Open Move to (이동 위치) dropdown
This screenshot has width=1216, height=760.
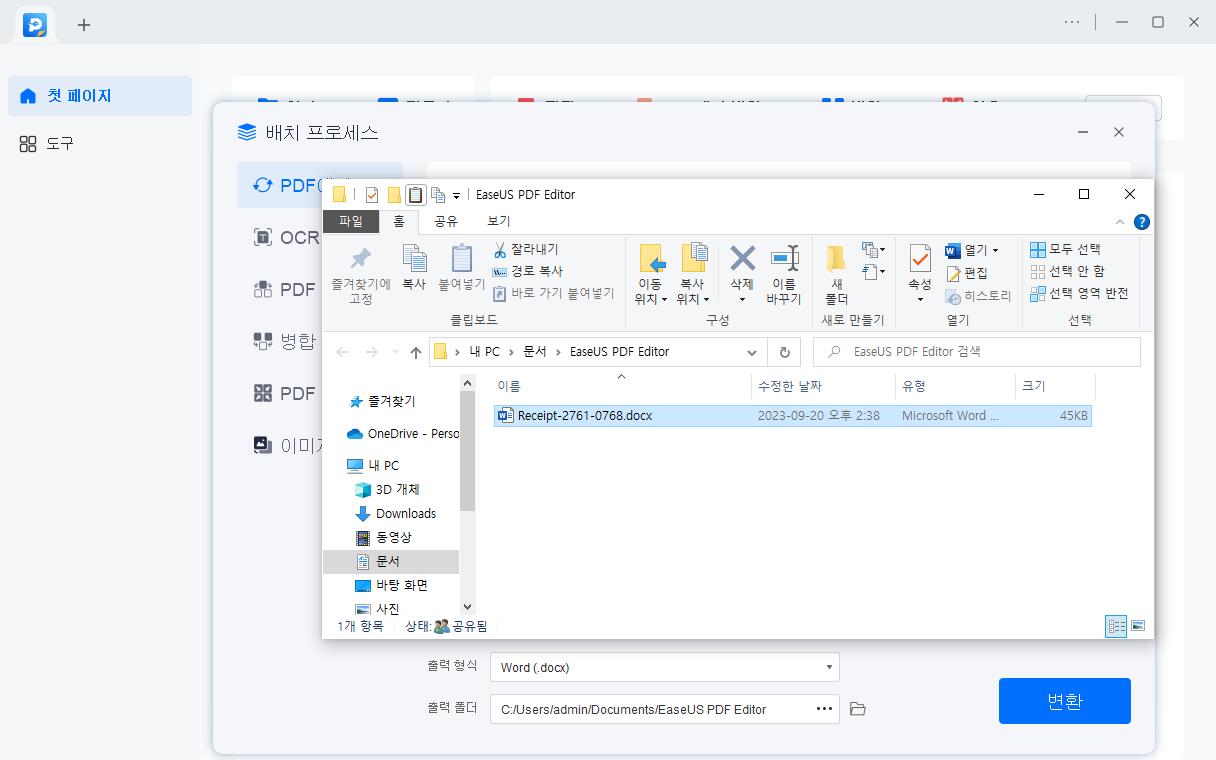(650, 274)
